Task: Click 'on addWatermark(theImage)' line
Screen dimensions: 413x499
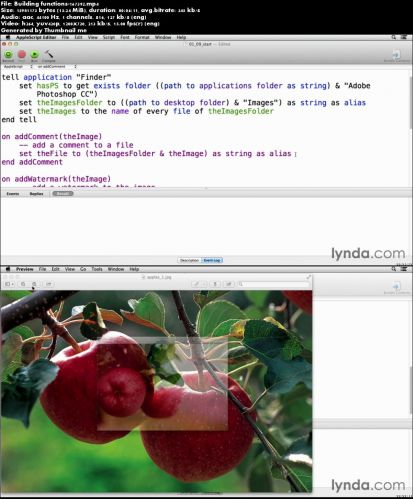Action: (x=56, y=179)
